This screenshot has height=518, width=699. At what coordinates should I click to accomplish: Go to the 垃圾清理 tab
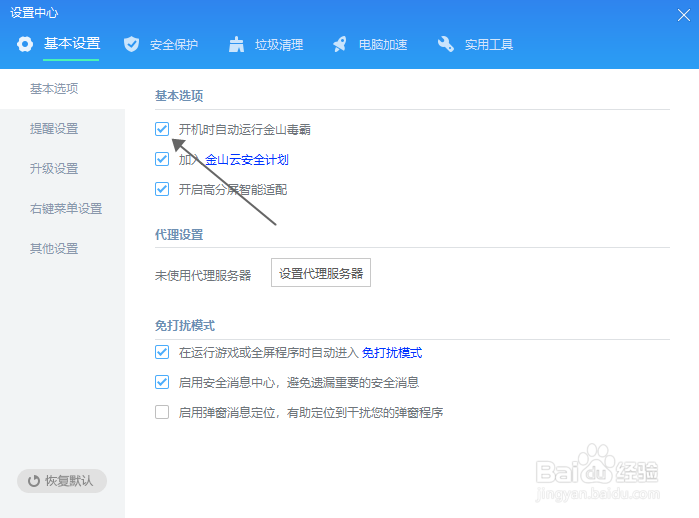pos(279,45)
